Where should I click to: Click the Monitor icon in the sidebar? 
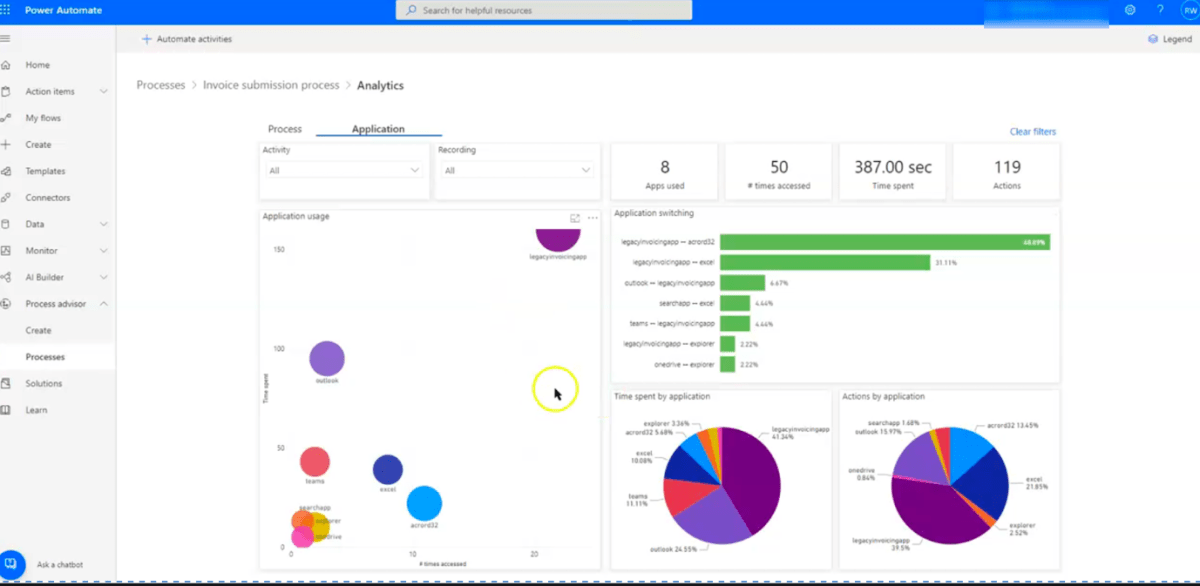coord(6,251)
